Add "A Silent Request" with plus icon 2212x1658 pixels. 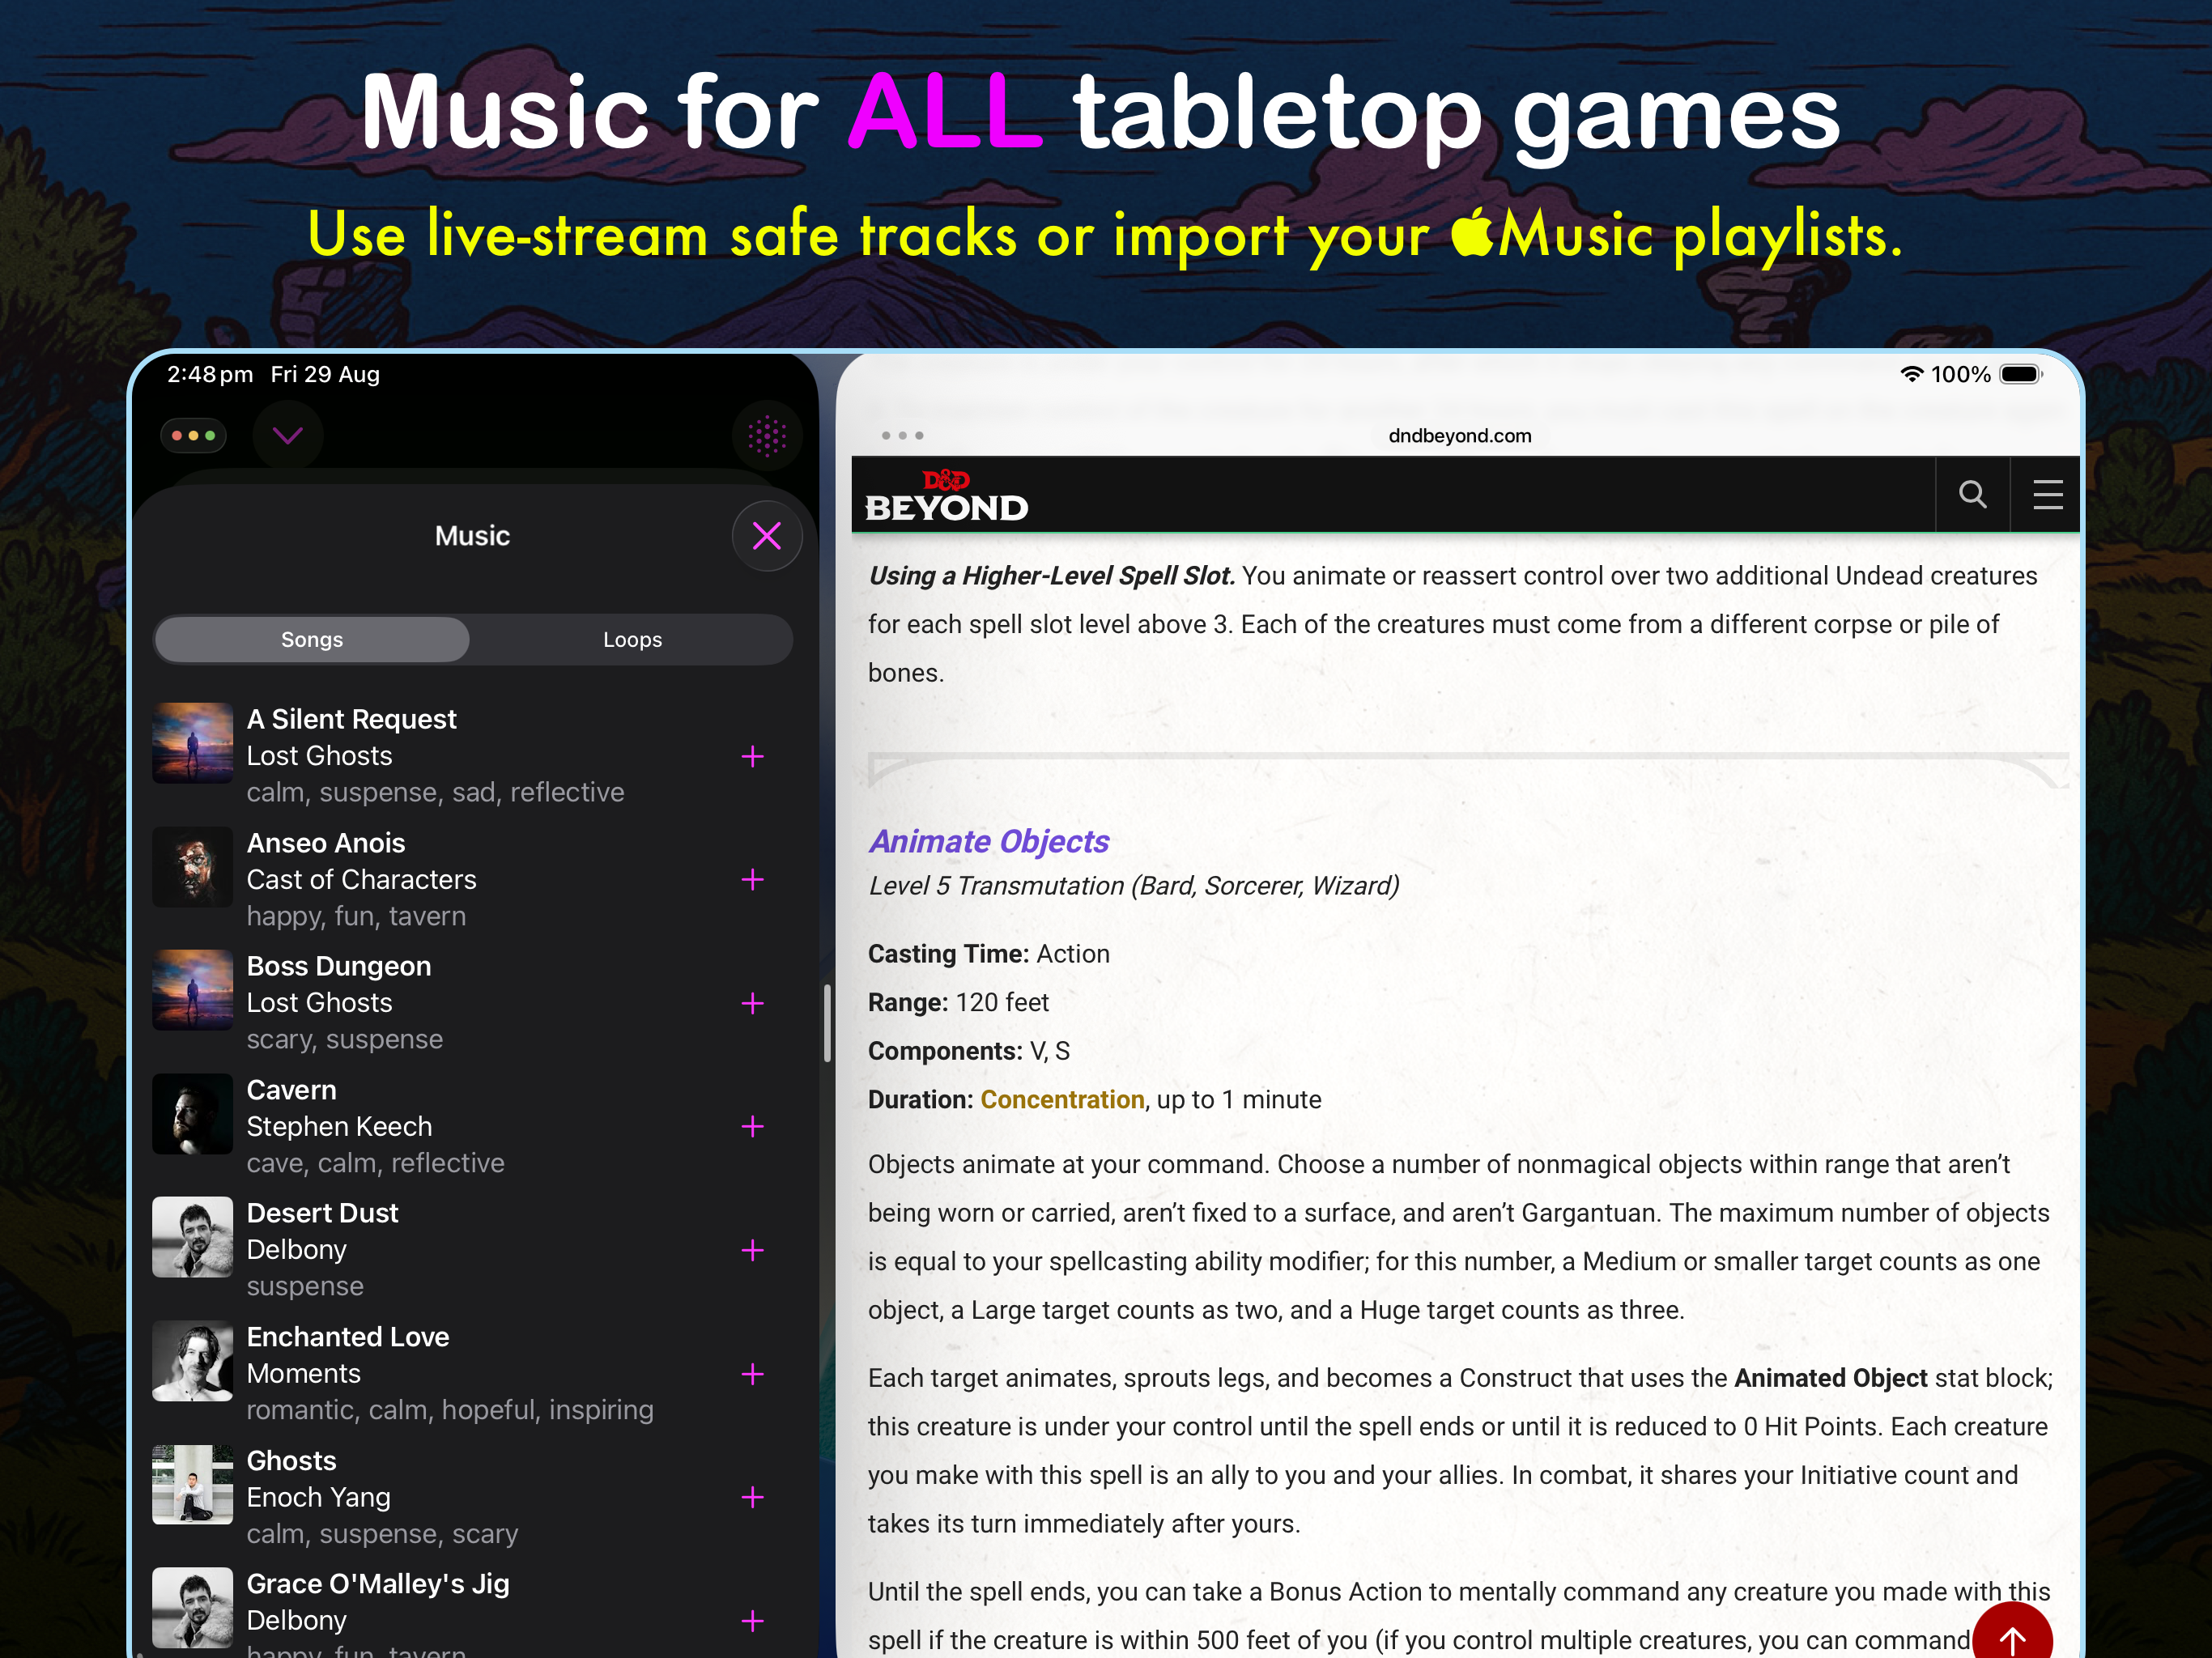(752, 756)
